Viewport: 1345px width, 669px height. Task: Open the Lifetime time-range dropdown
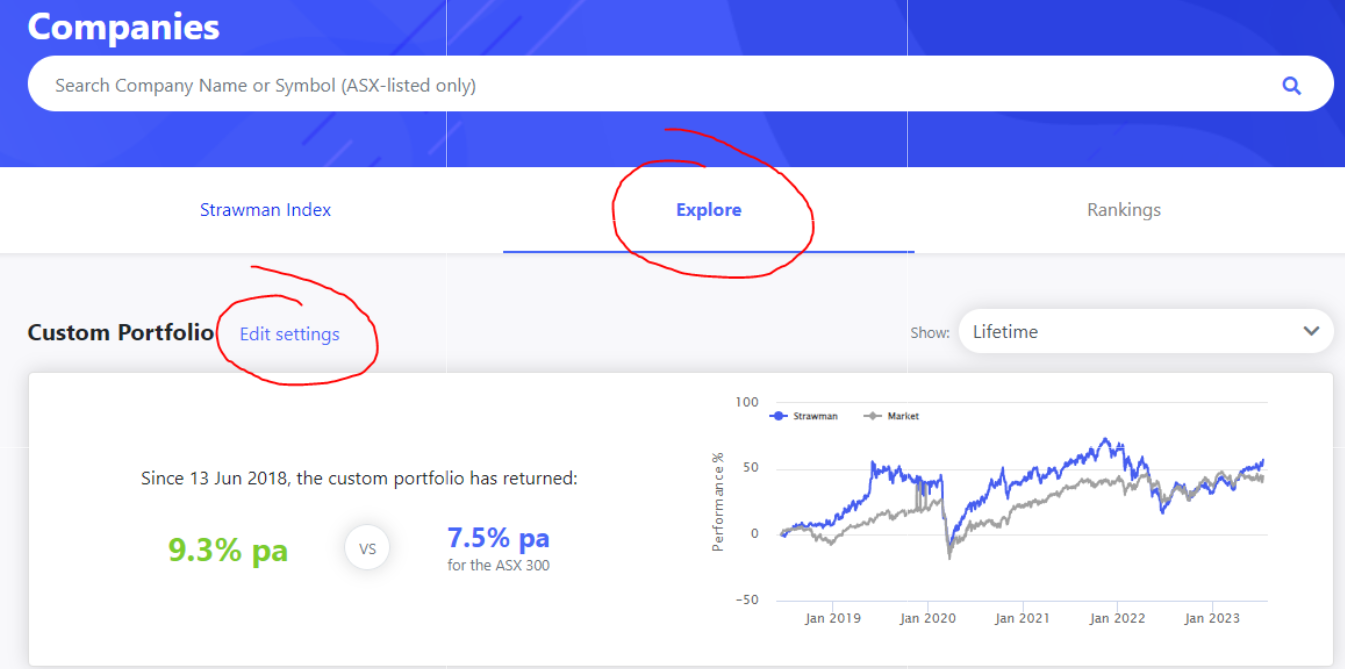[x=1146, y=331]
